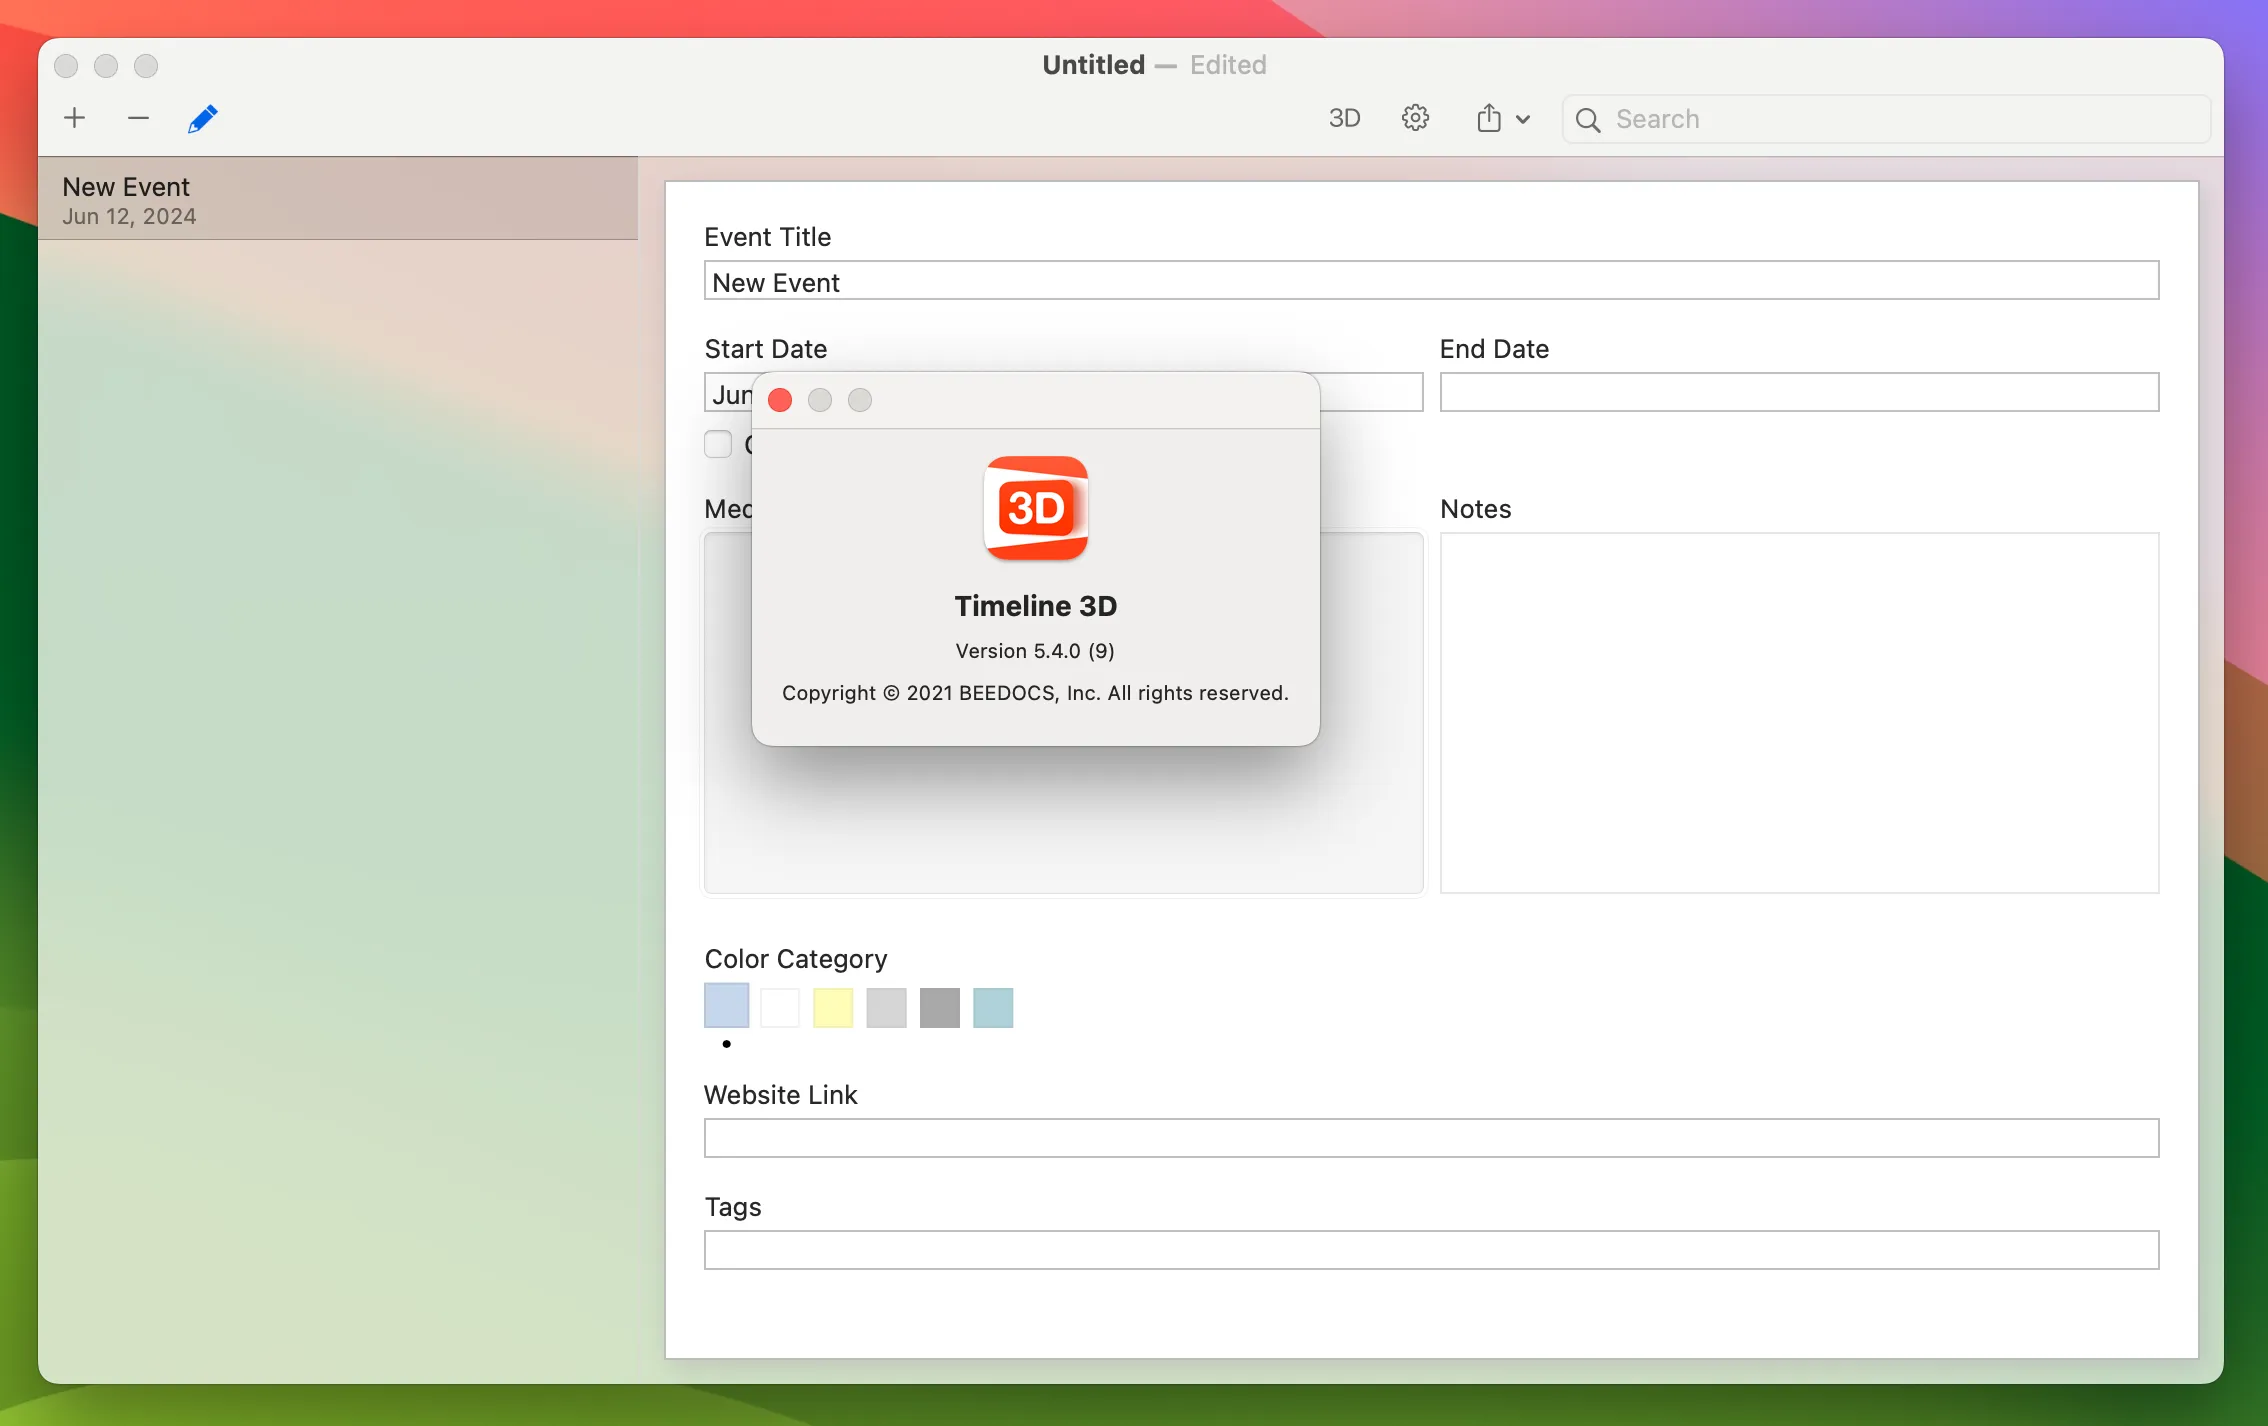This screenshot has width=2268, height=1426.
Task: Click the Website Link input field
Action: click(1431, 1138)
